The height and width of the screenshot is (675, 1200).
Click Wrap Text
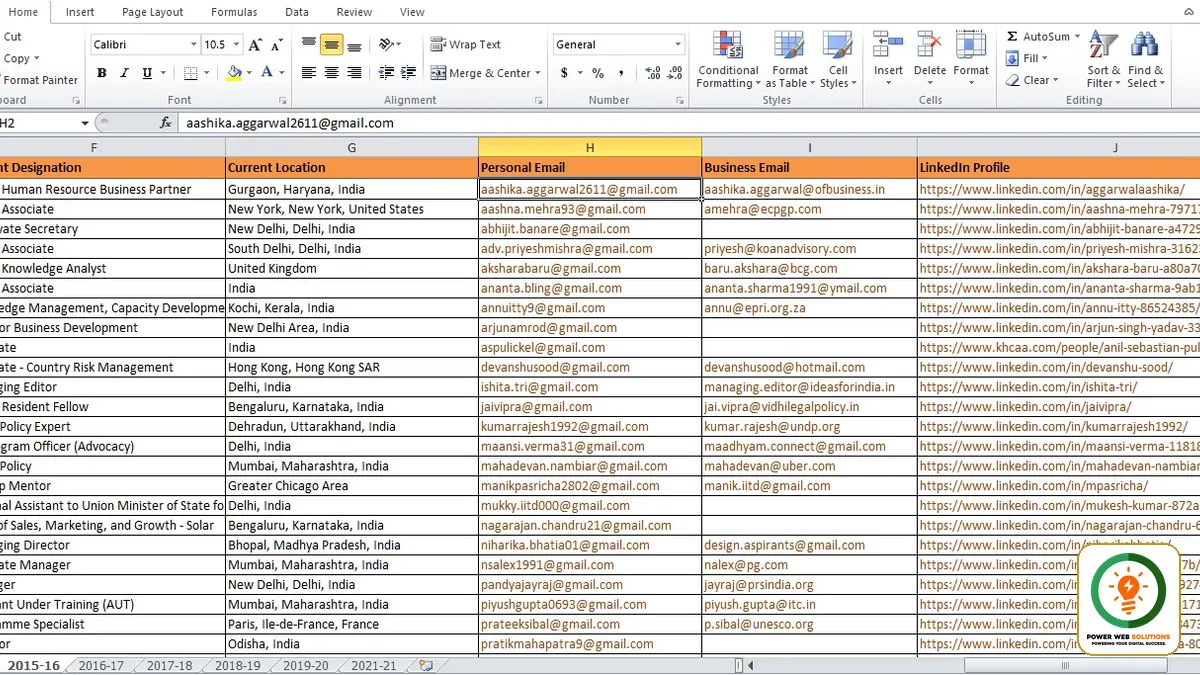[x=466, y=45]
